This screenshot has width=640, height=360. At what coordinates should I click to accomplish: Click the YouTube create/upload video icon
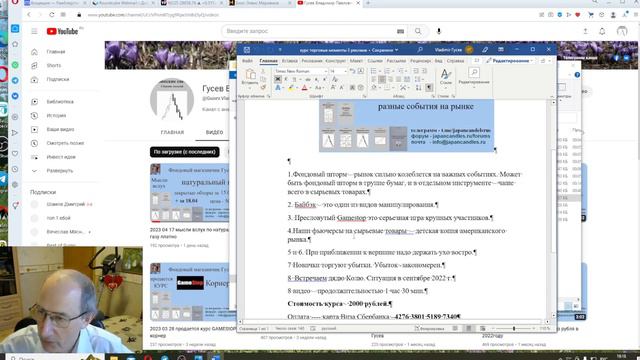pos(585,31)
